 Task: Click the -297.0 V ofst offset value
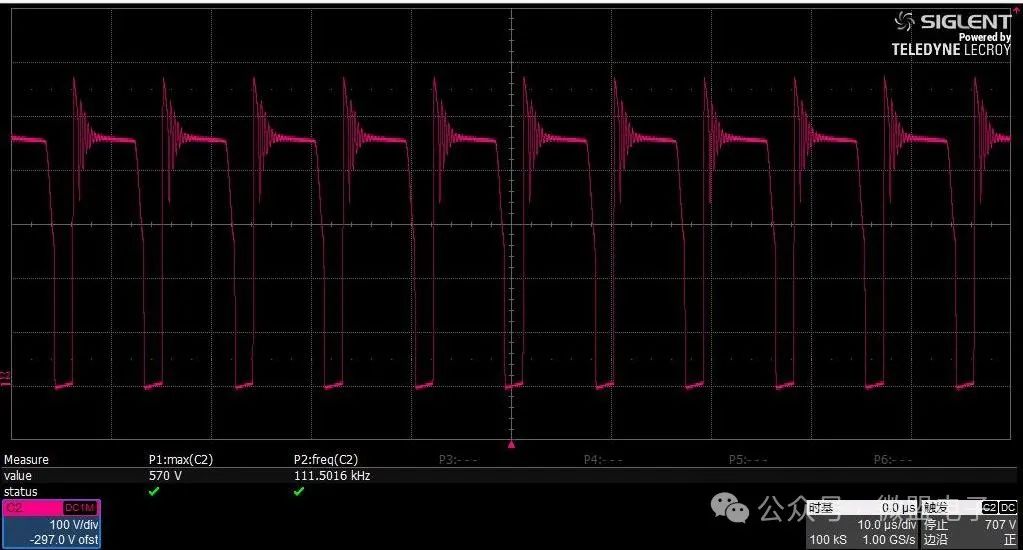(x=64, y=540)
